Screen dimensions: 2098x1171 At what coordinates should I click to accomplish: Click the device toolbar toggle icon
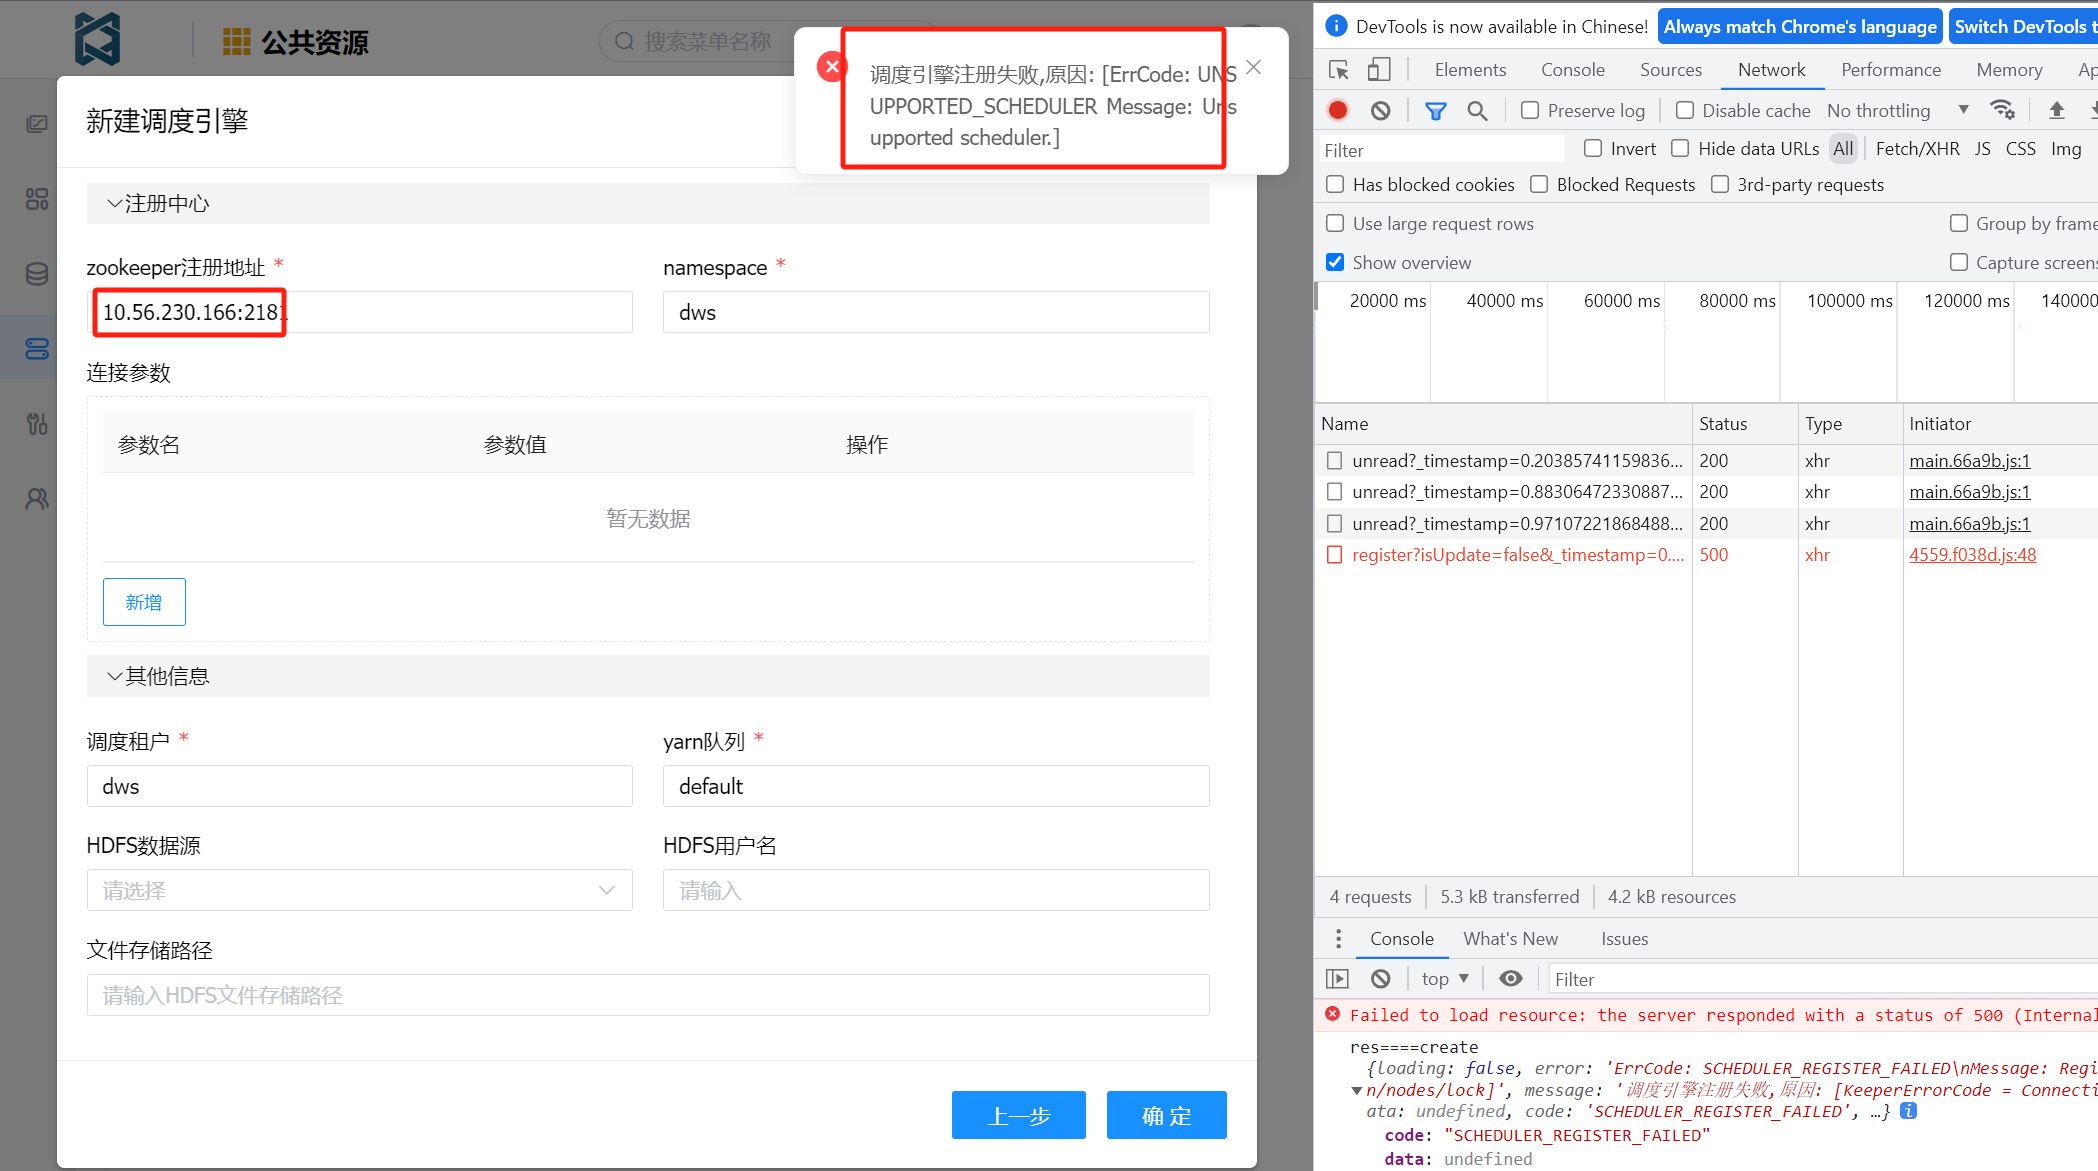pos(1378,68)
